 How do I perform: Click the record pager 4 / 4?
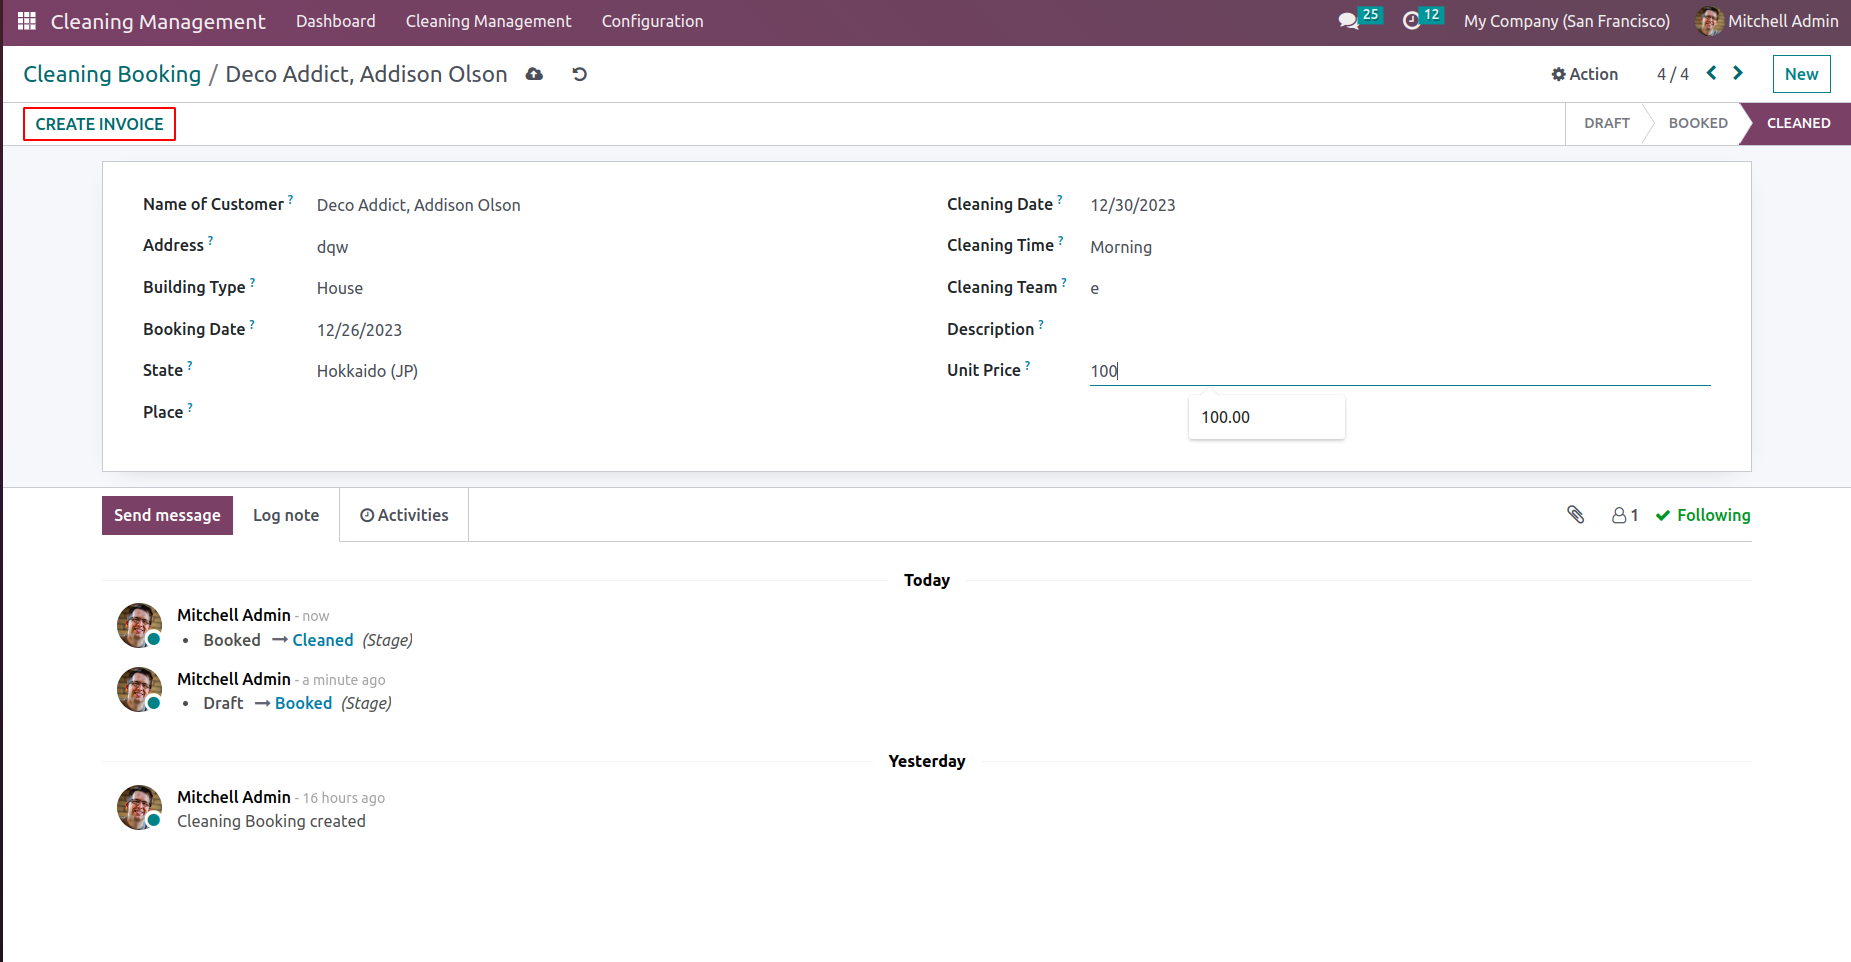point(1673,74)
